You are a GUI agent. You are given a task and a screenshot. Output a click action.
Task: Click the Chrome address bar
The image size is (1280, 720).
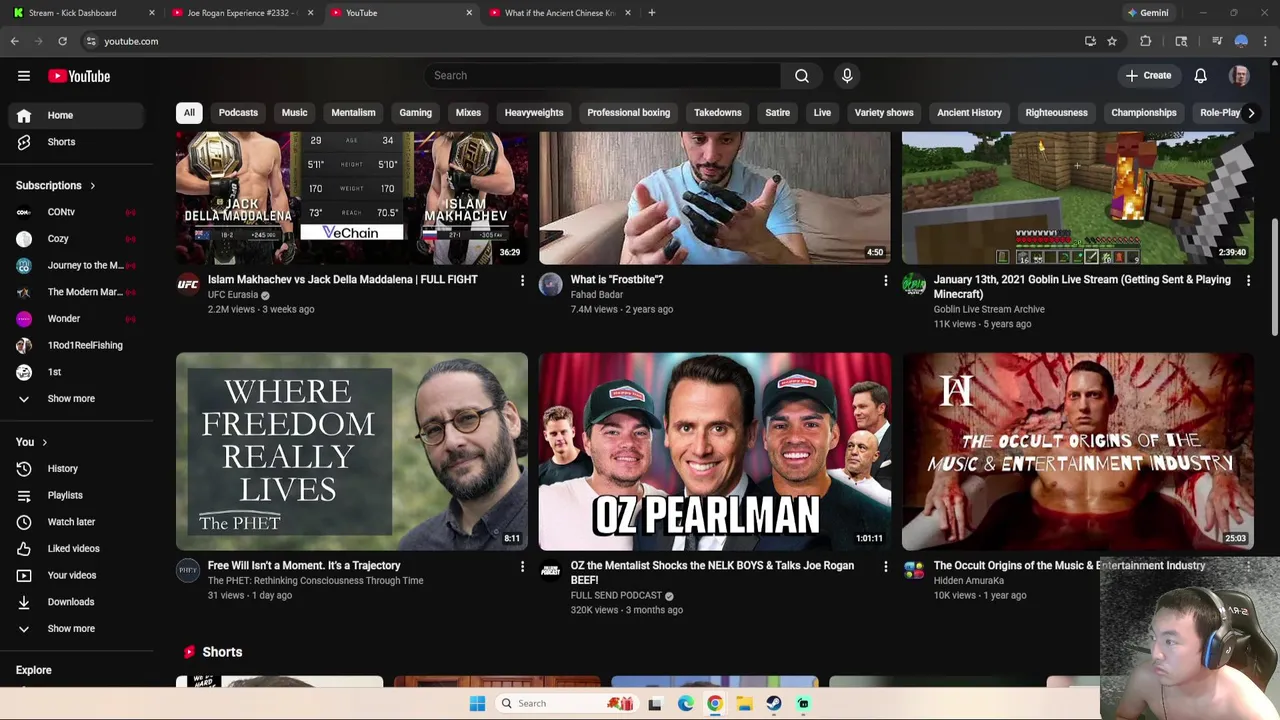pos(580,41)
